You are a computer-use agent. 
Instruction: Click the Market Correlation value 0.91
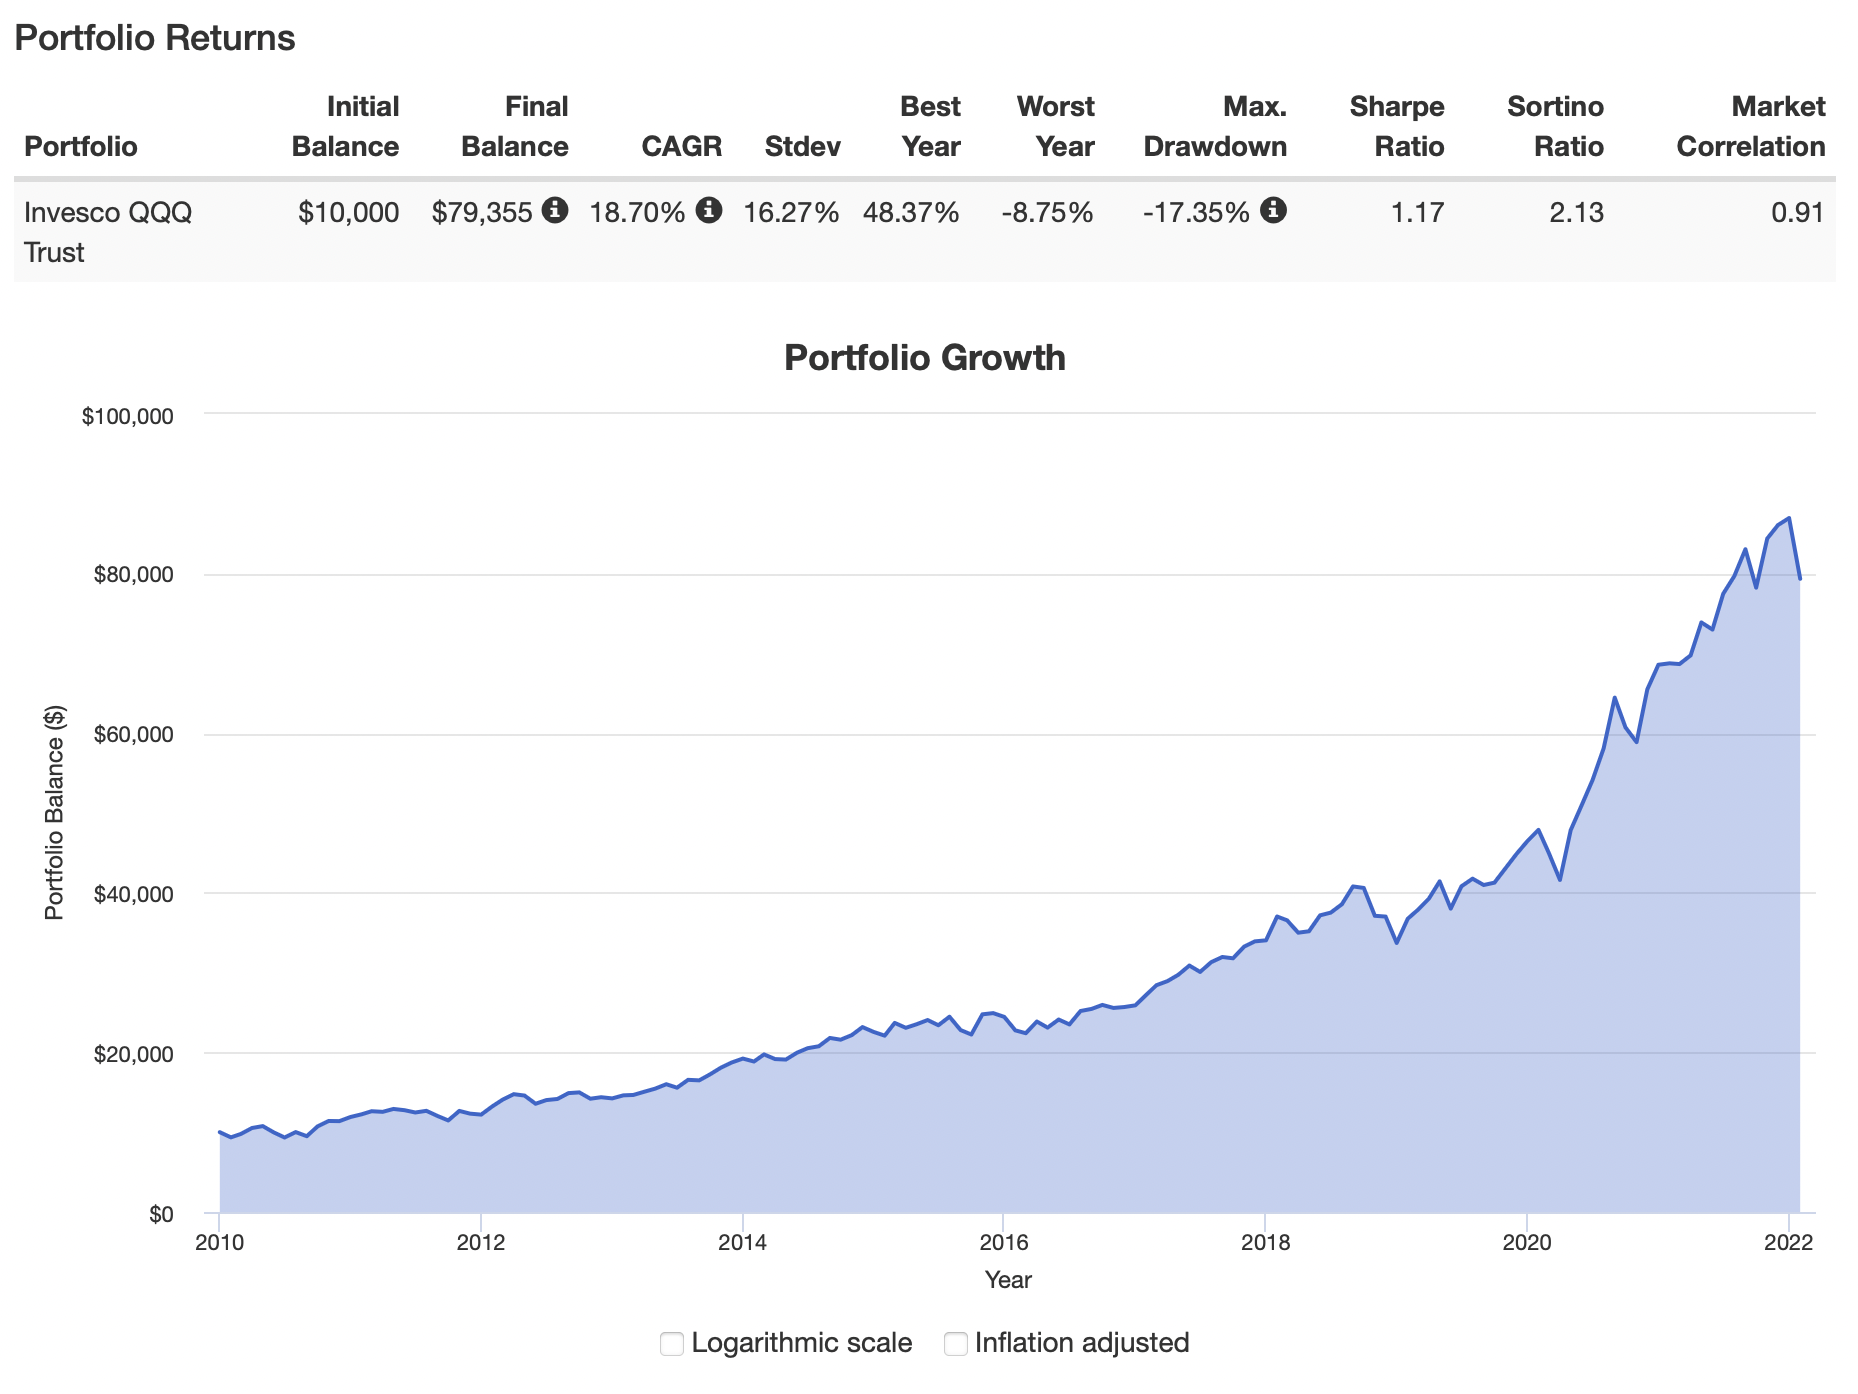coord(1798,212)
